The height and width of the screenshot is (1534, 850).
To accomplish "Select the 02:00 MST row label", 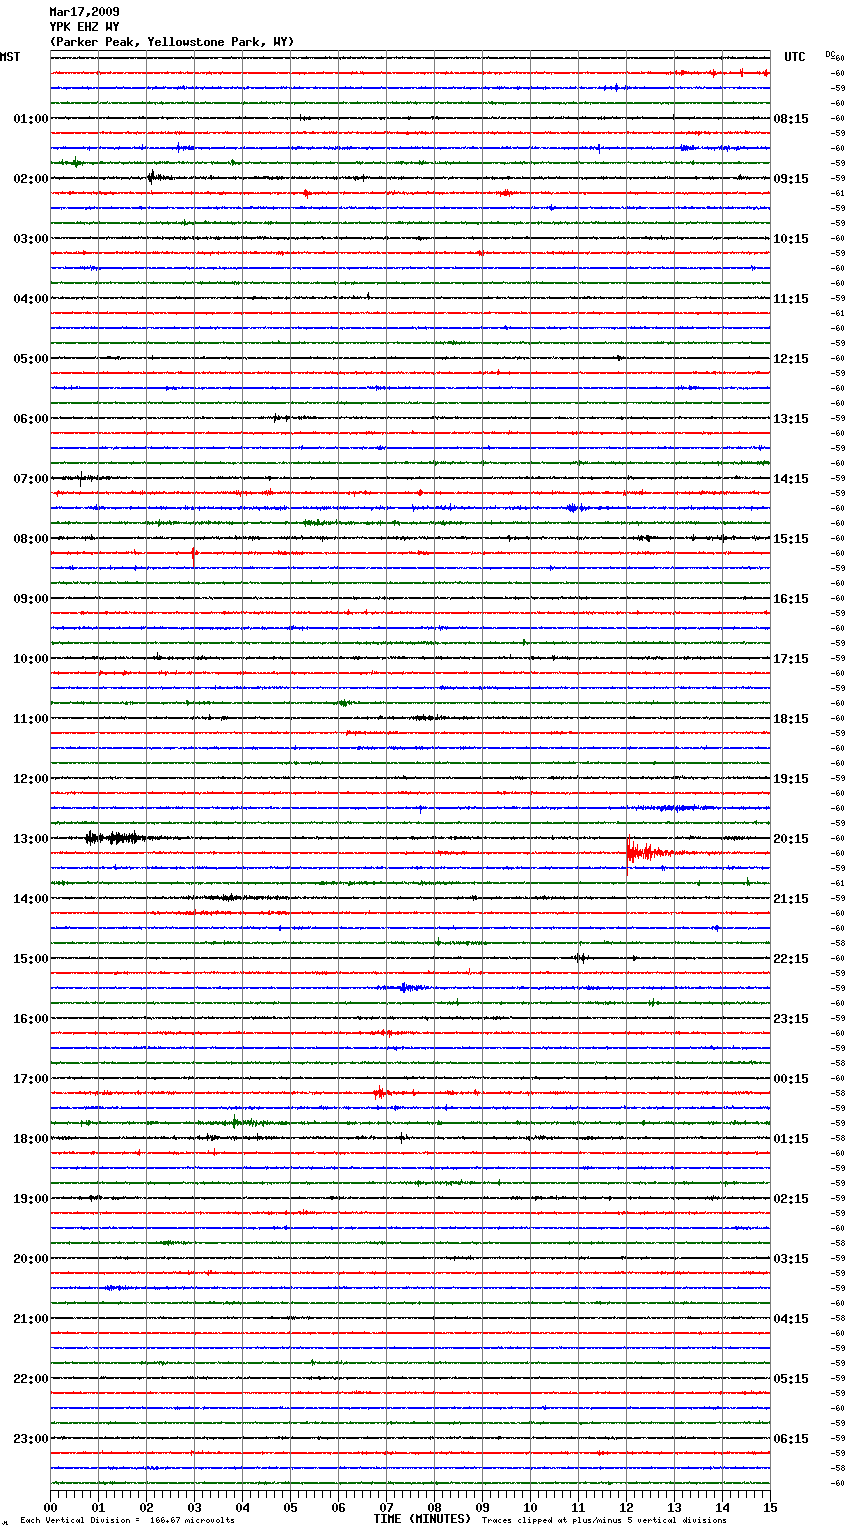I will [x=31, y=179].
